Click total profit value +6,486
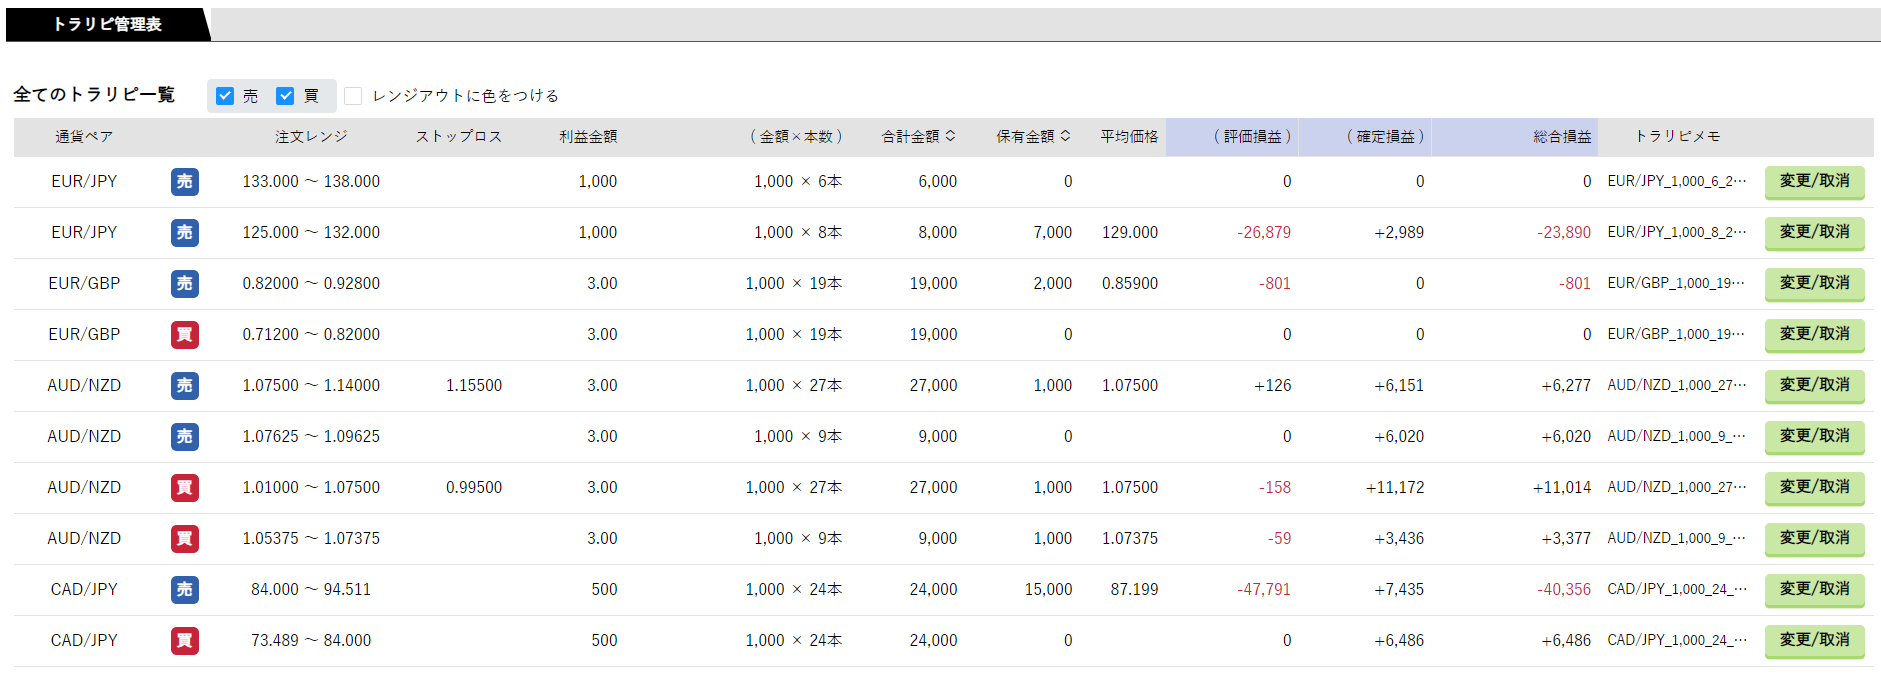1881x679 pixels. click(1566, 641)
